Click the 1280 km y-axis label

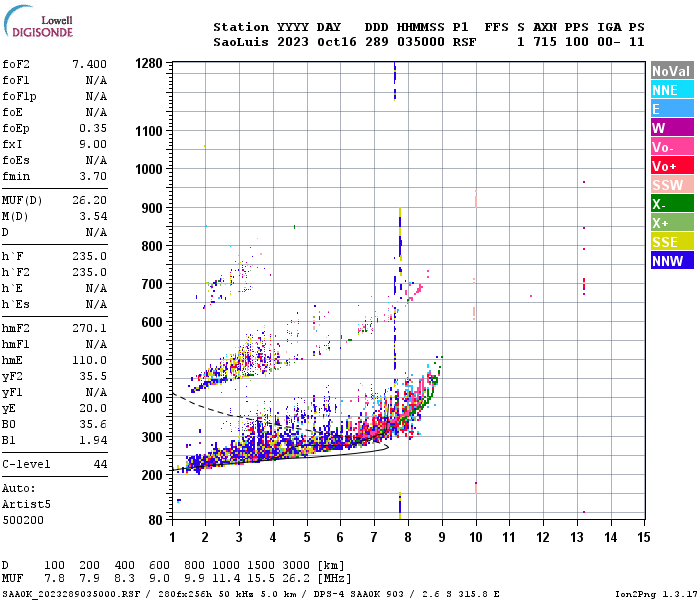[149, 63]
